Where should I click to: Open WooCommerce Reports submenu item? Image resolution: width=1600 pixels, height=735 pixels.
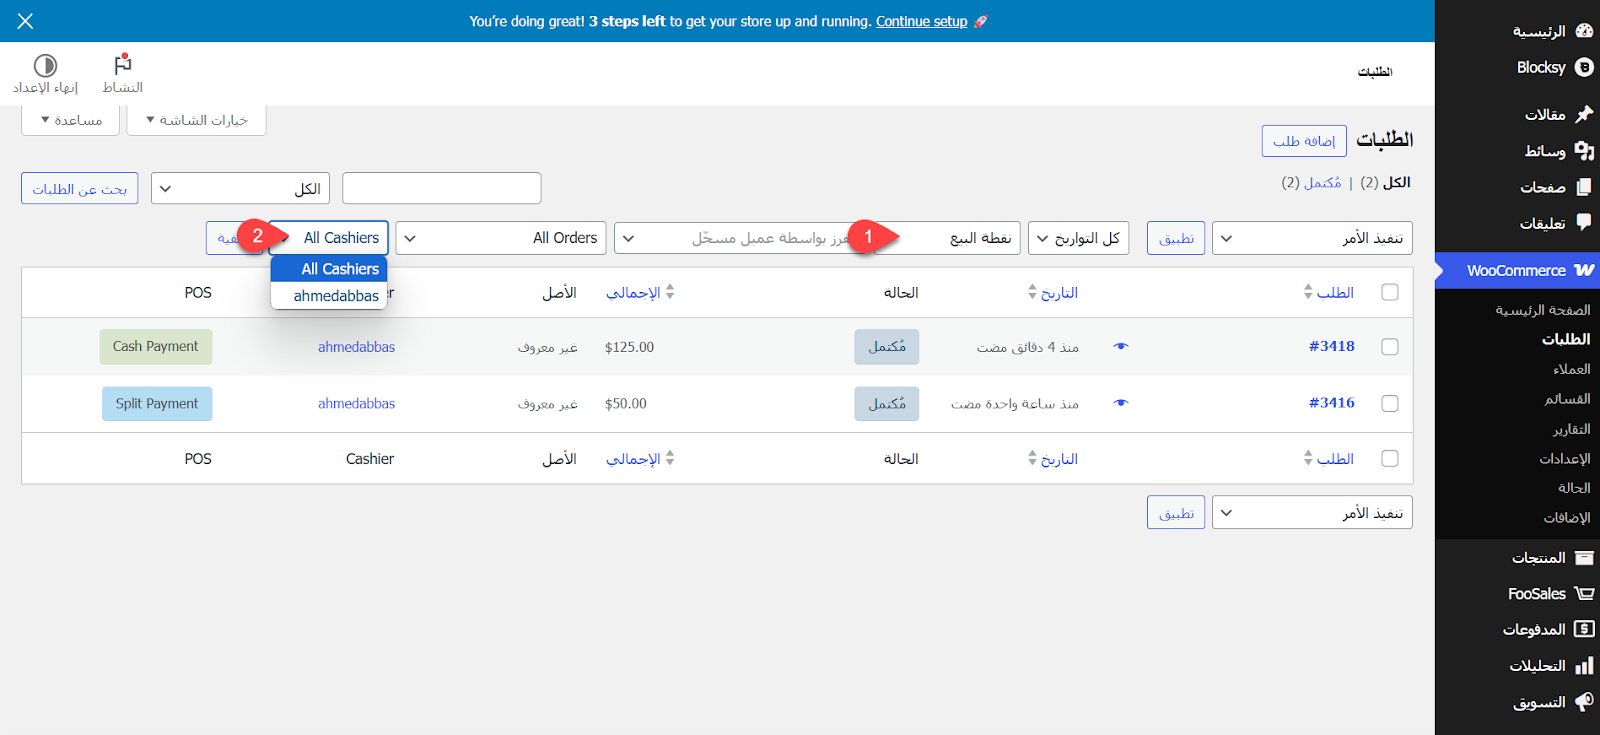point(1572,429)
